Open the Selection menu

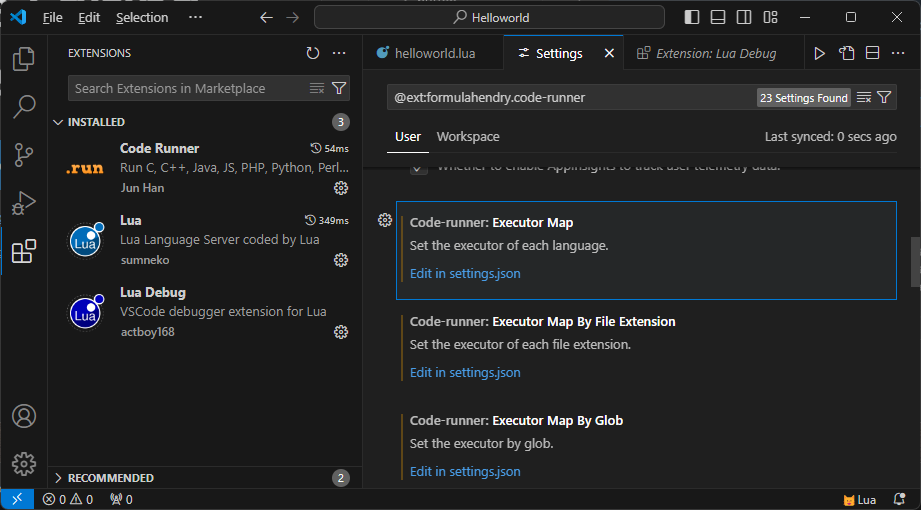pyautogui.click(x=142, y=18)
